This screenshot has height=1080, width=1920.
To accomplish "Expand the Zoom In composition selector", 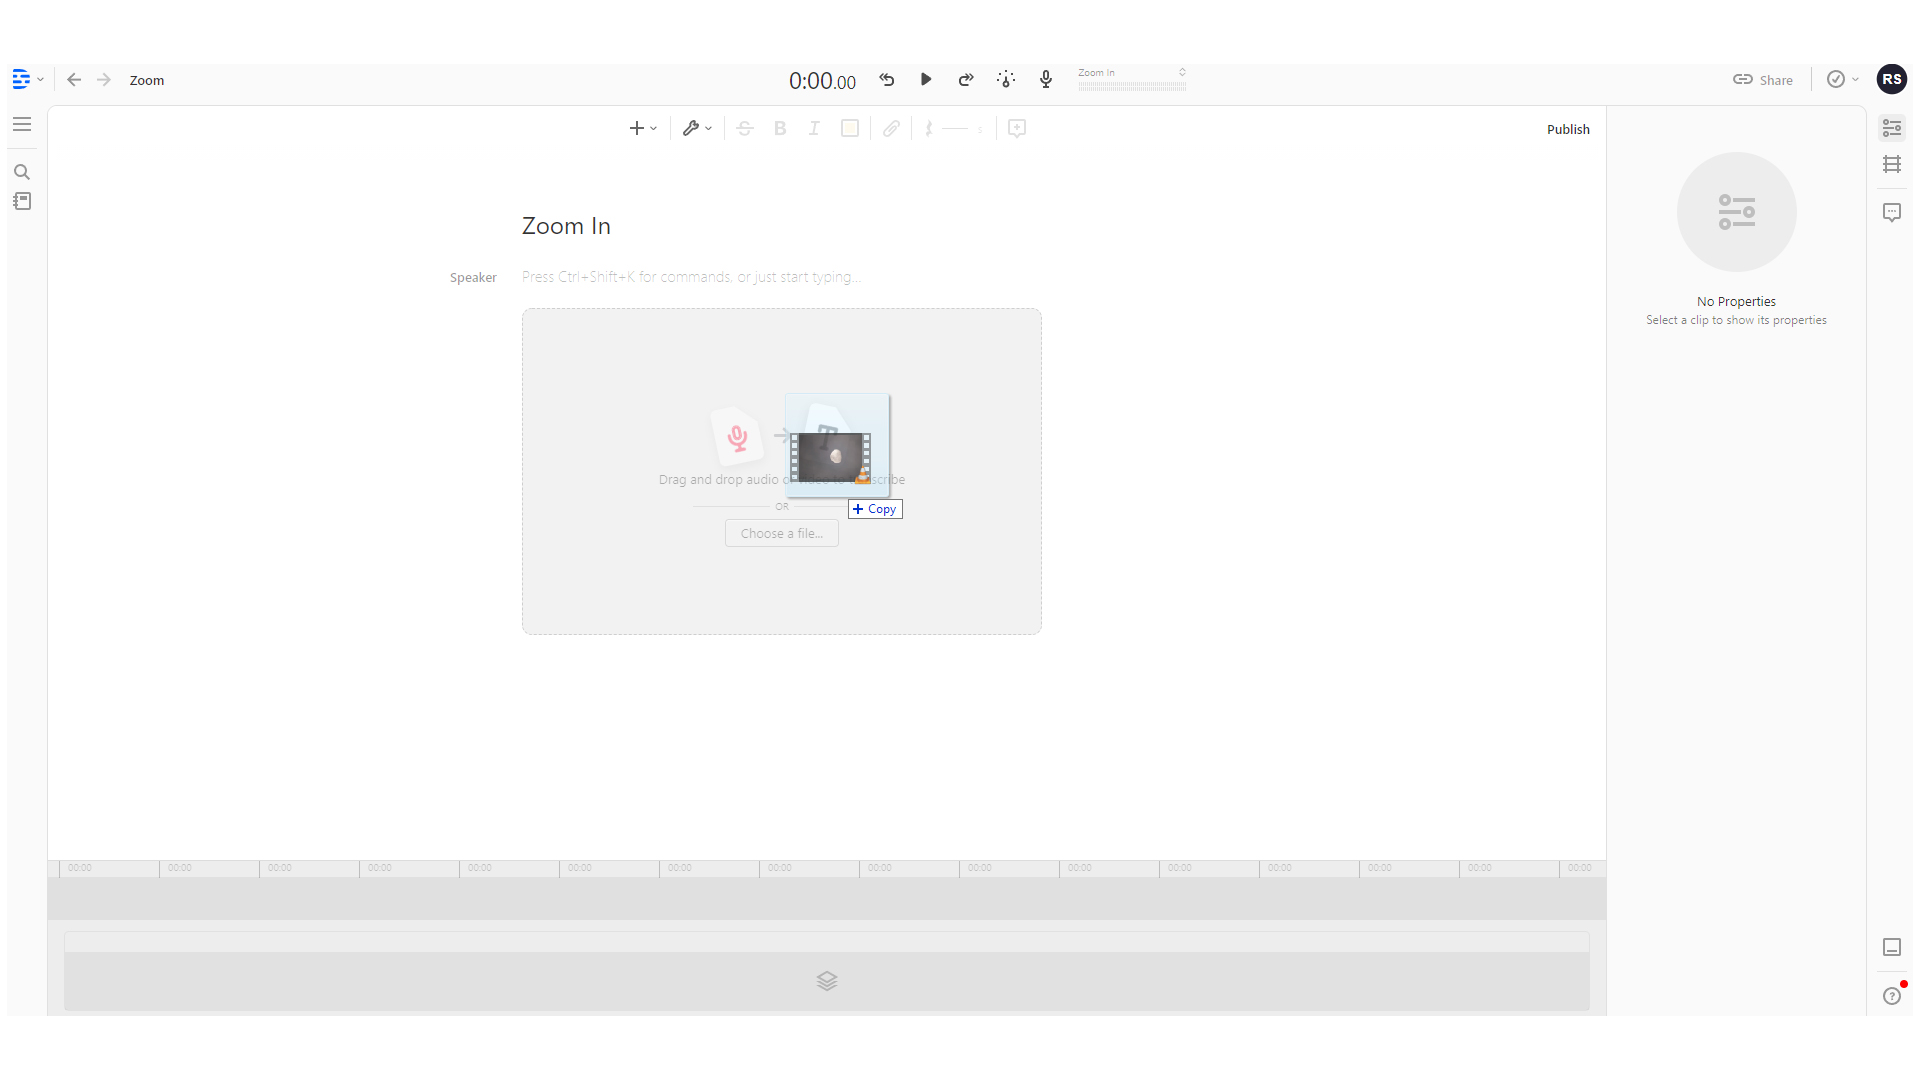I will tap(1181, 75).
